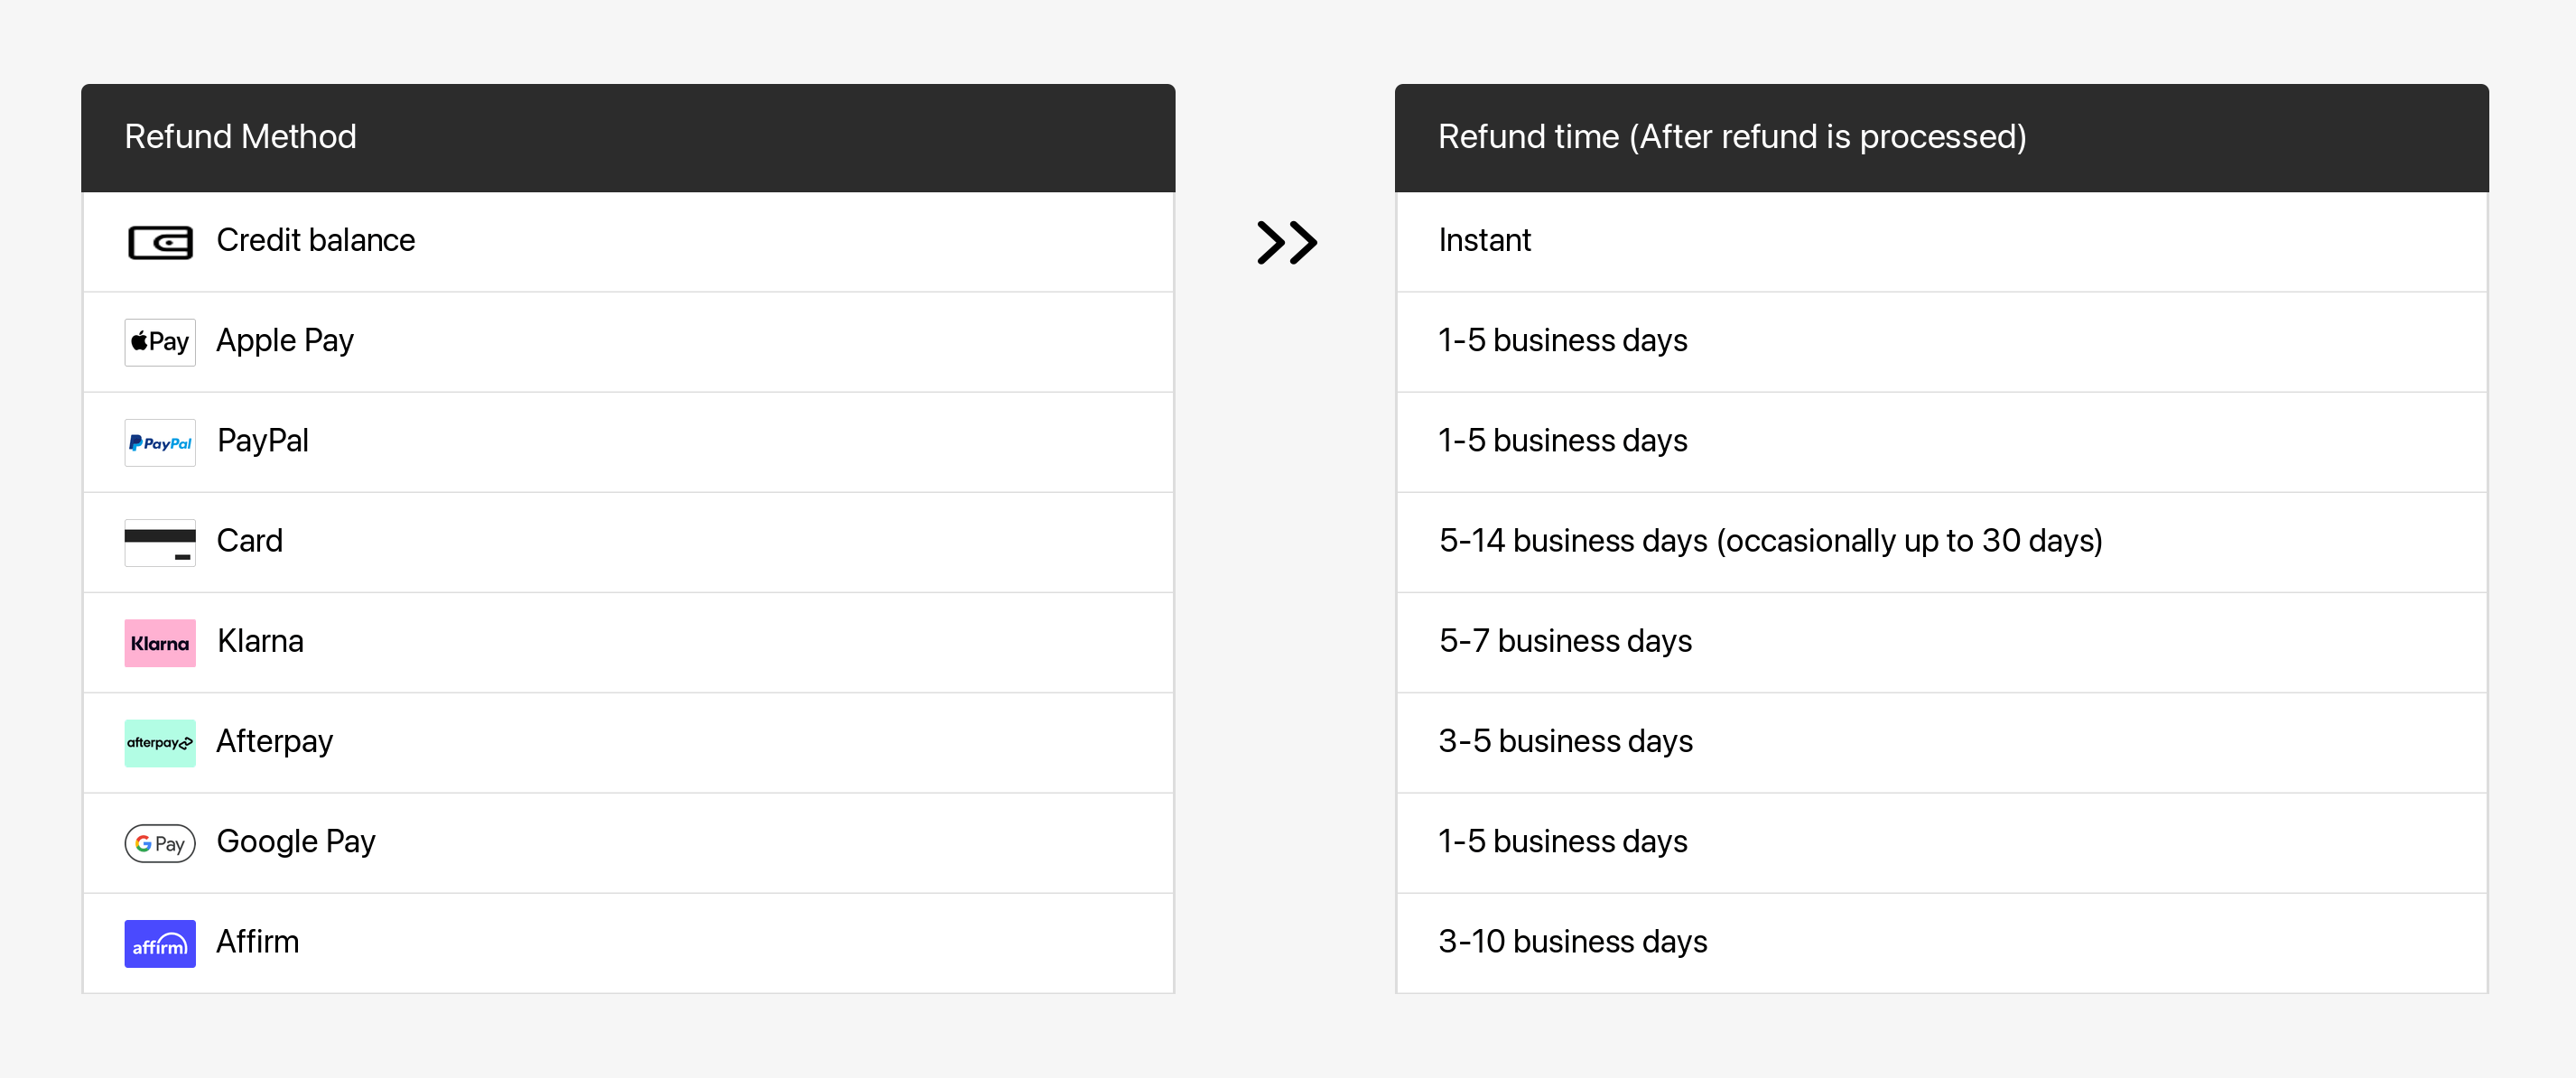Click the PayPal logo icon
Screen dimensions: 2576x1078
[x=160, y=442]
